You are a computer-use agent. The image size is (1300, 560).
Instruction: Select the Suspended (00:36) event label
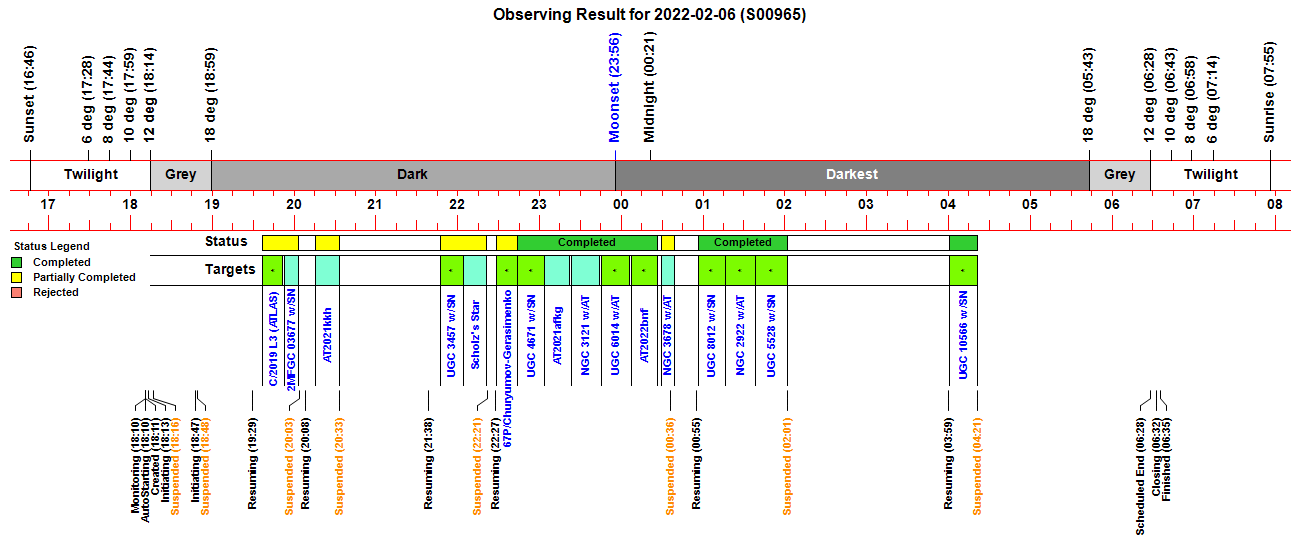point(670,466)
